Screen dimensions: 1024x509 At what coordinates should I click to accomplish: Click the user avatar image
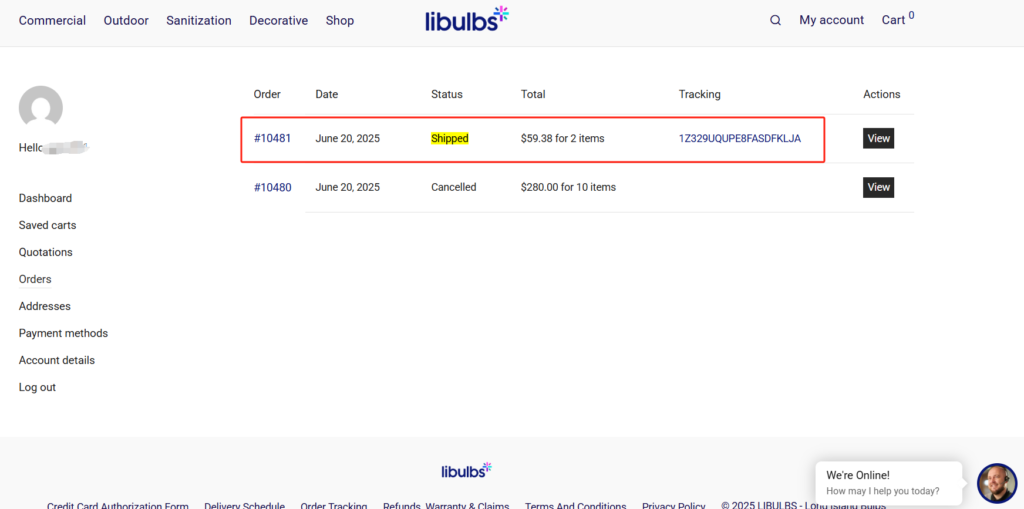coord(41,107)
